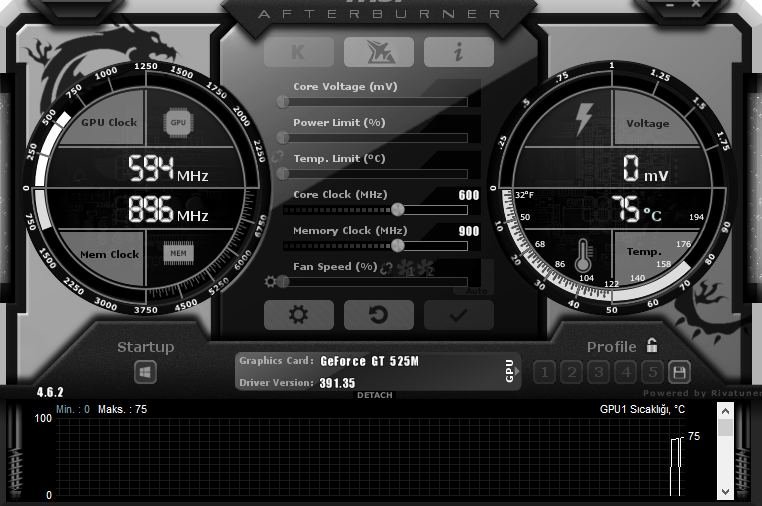
Task: Select profile slot 2
Action: pyautogui.click(x=572, y=373)
